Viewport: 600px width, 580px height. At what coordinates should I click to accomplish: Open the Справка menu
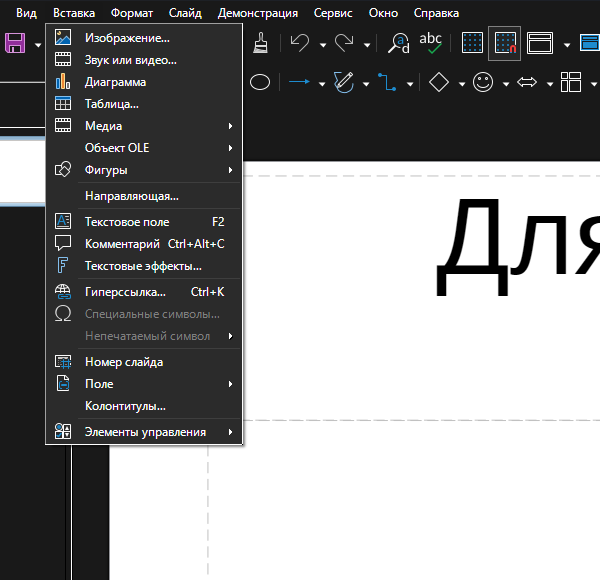tap(436, 13)
